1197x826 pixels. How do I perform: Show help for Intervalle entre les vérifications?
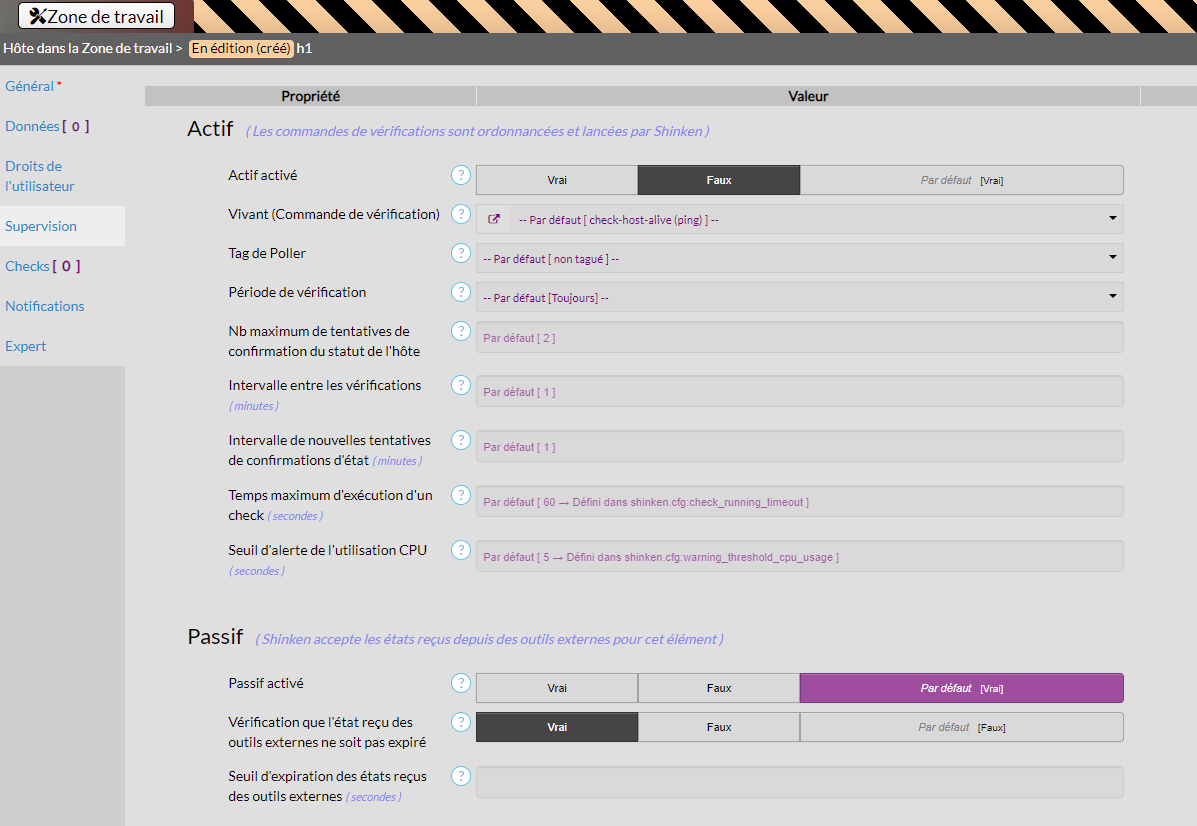click(460, 385)
